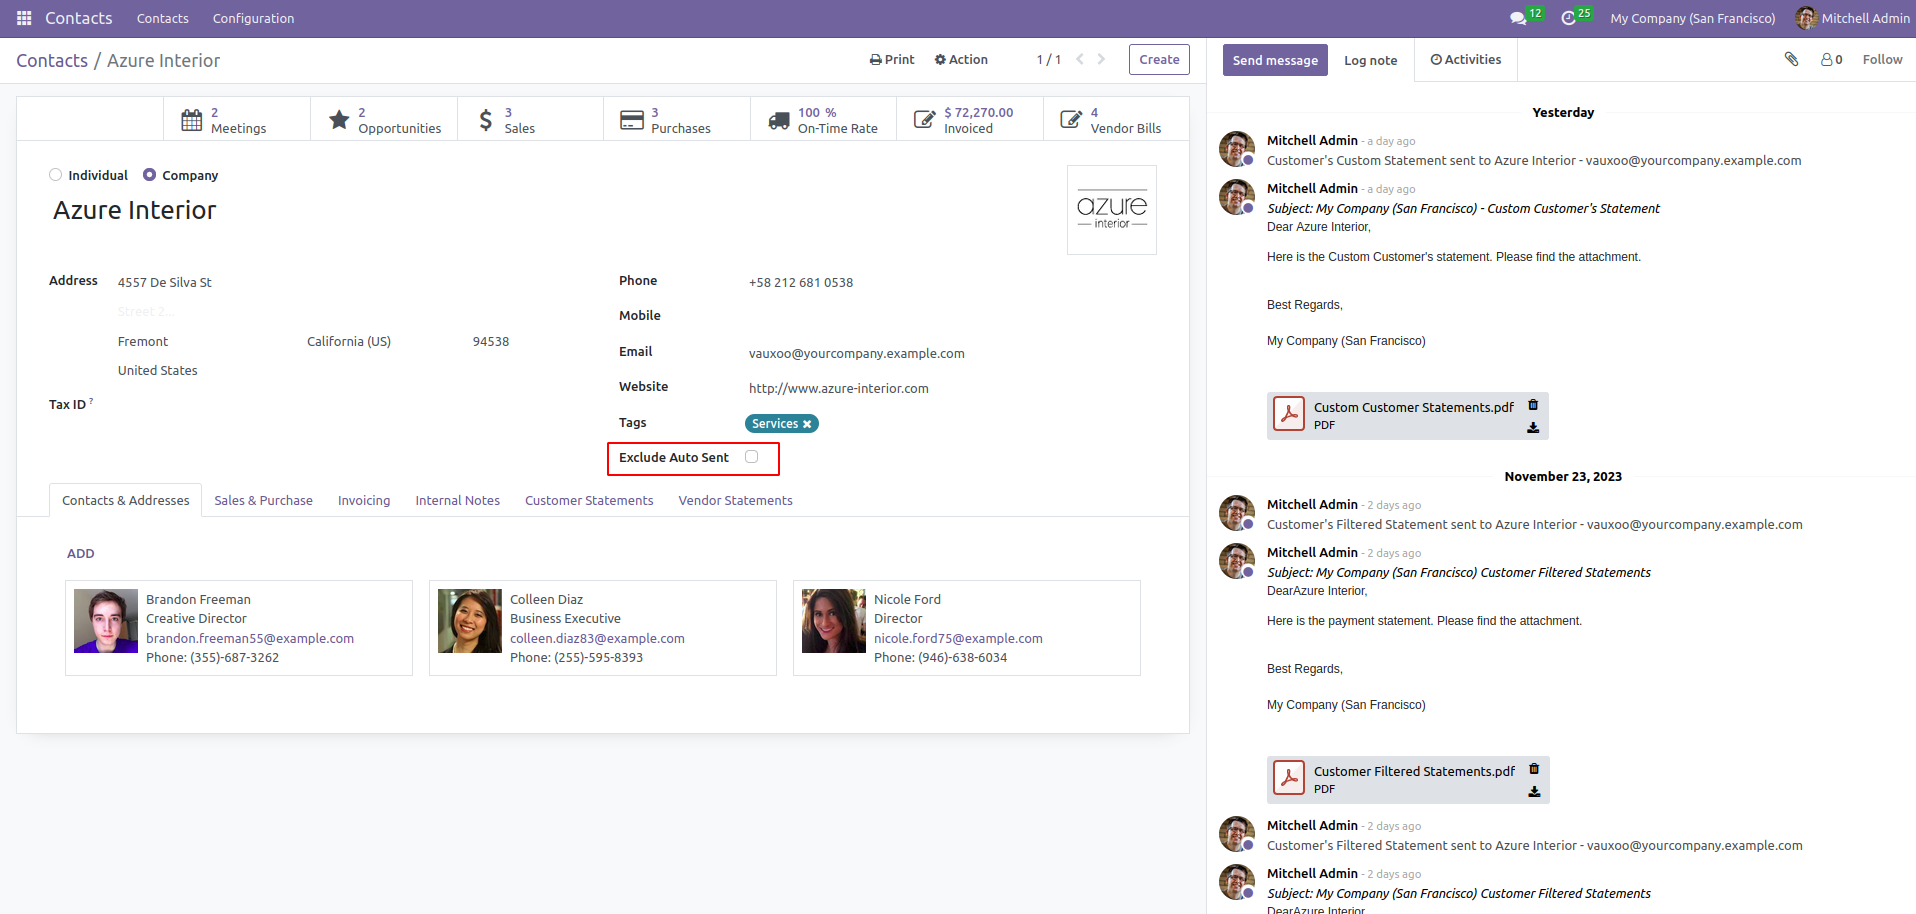Go to previous record arrow
This screenshot has width=1916, height=914.
click(x=1080, y=59)
